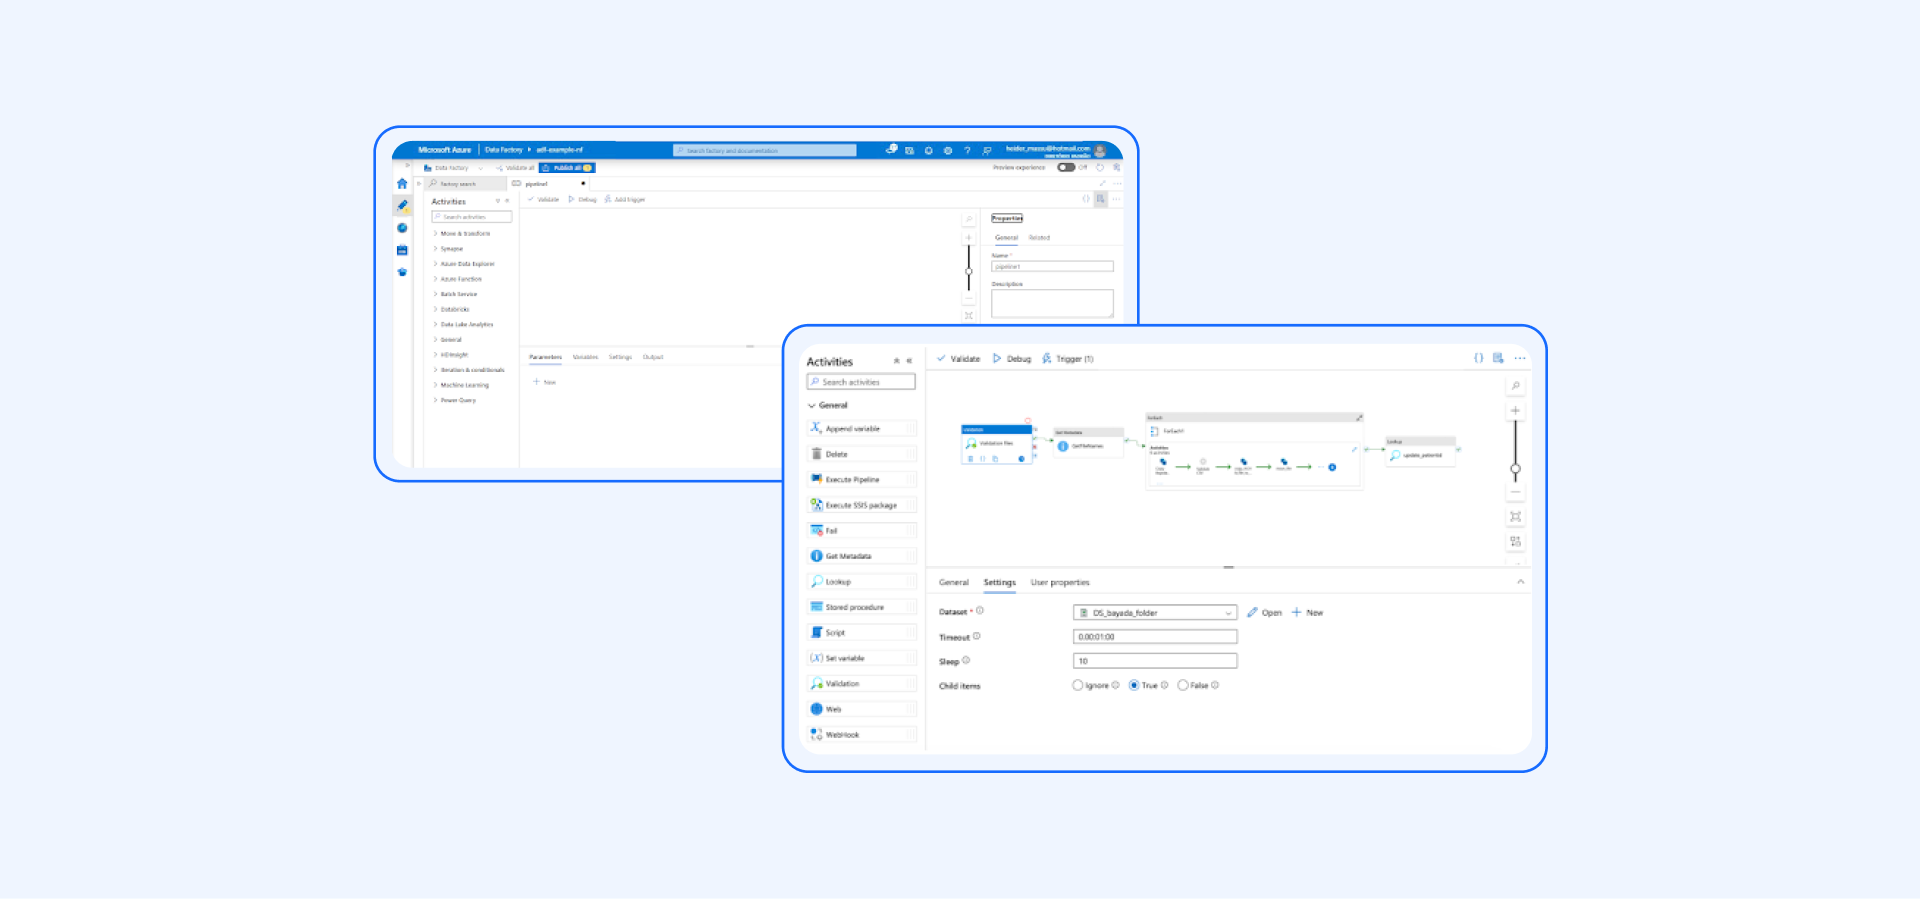Screen dimensions: 1920x899
Task: Toggle the Preview experience switch
Action: (x=1066, y=168)
